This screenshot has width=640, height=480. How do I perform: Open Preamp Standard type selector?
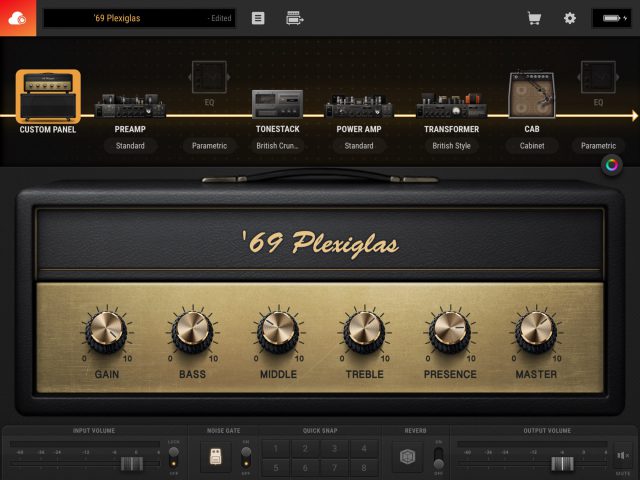pos(130,146)
